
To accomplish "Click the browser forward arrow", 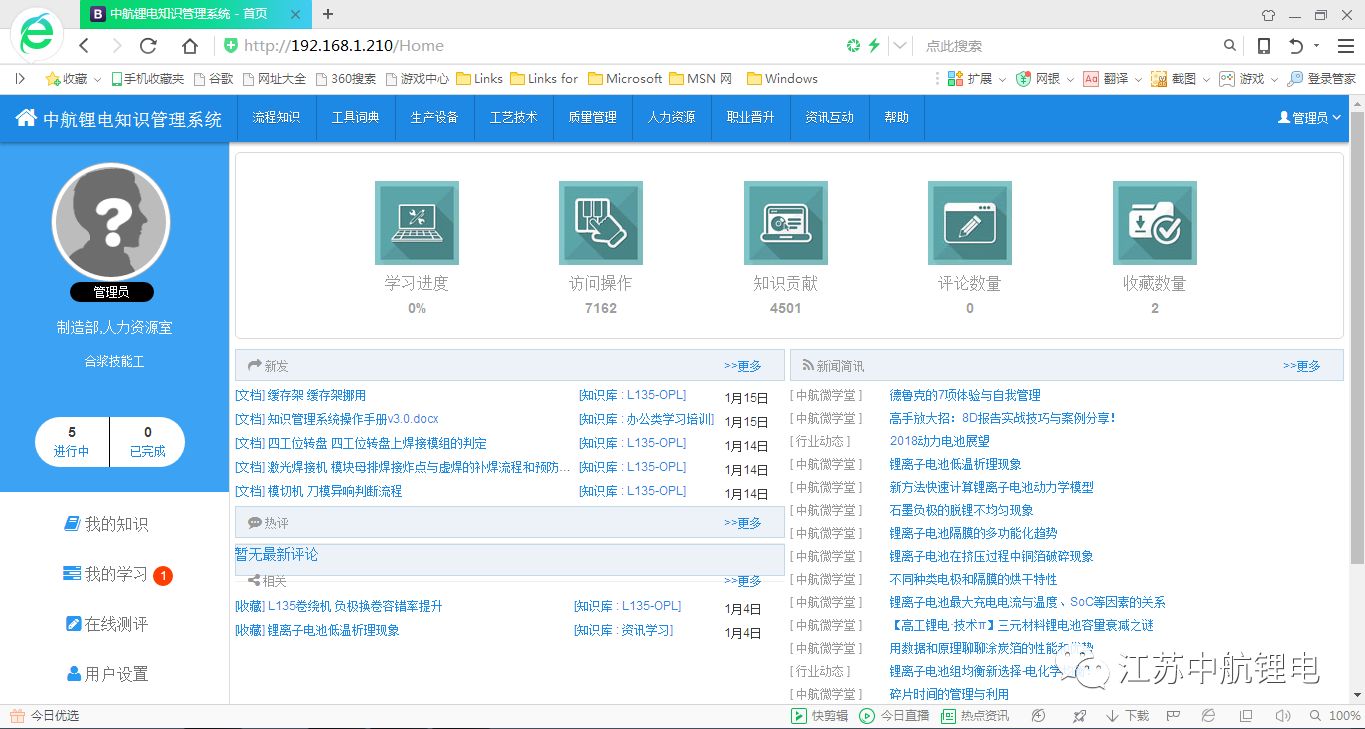I will click(116, 46).
